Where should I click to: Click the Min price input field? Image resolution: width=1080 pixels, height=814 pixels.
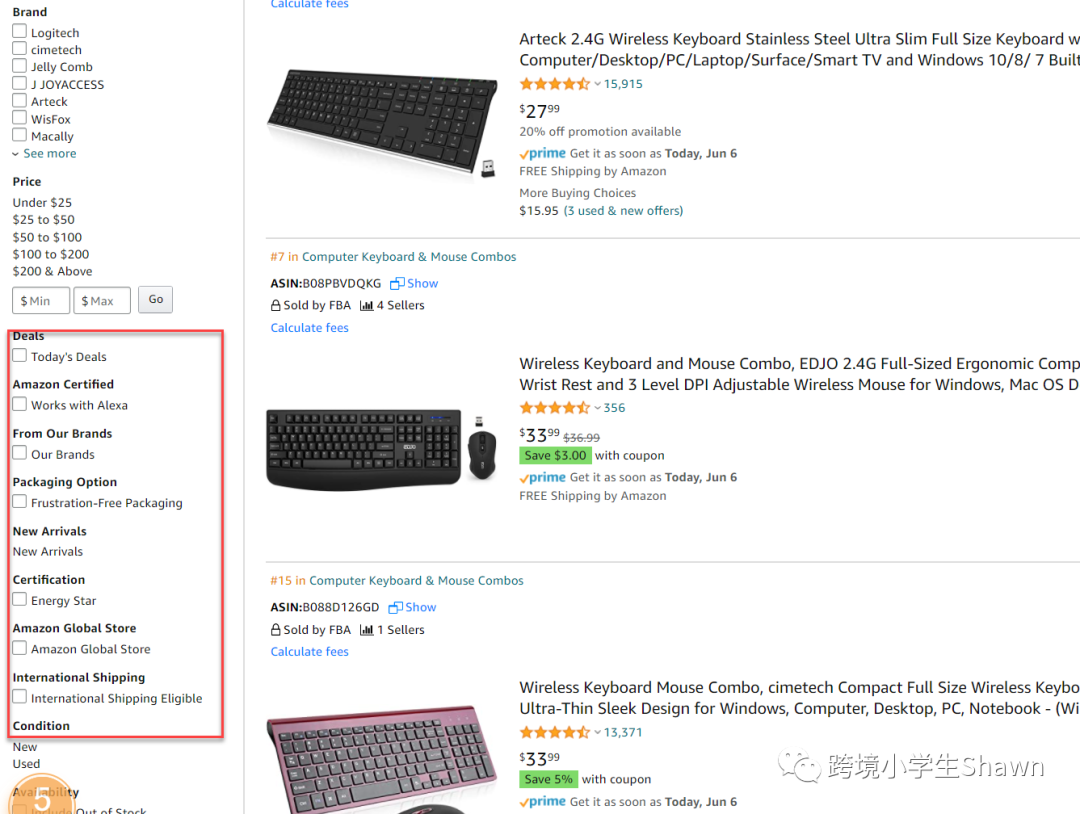pyautogui.click(x=41, y=300)
